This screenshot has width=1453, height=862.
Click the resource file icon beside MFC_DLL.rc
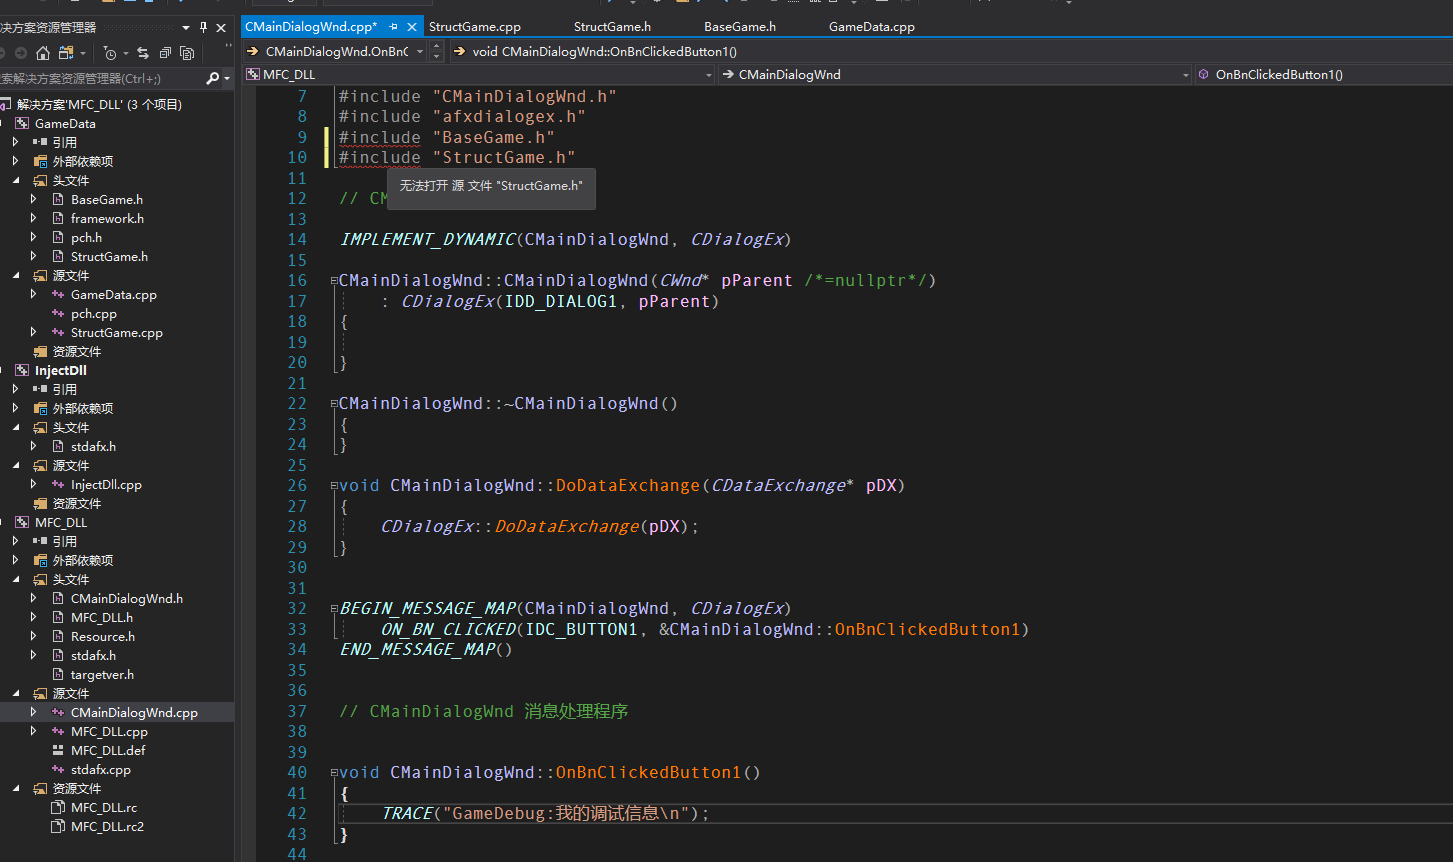[x=58, y=808]
